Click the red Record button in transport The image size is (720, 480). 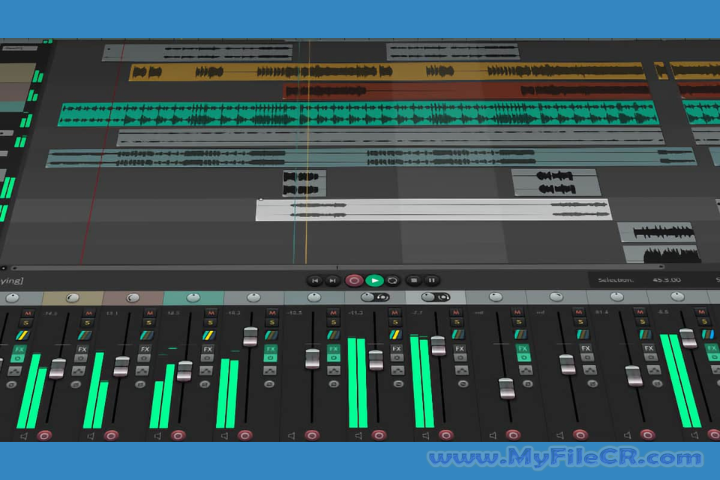click(354, 280)
